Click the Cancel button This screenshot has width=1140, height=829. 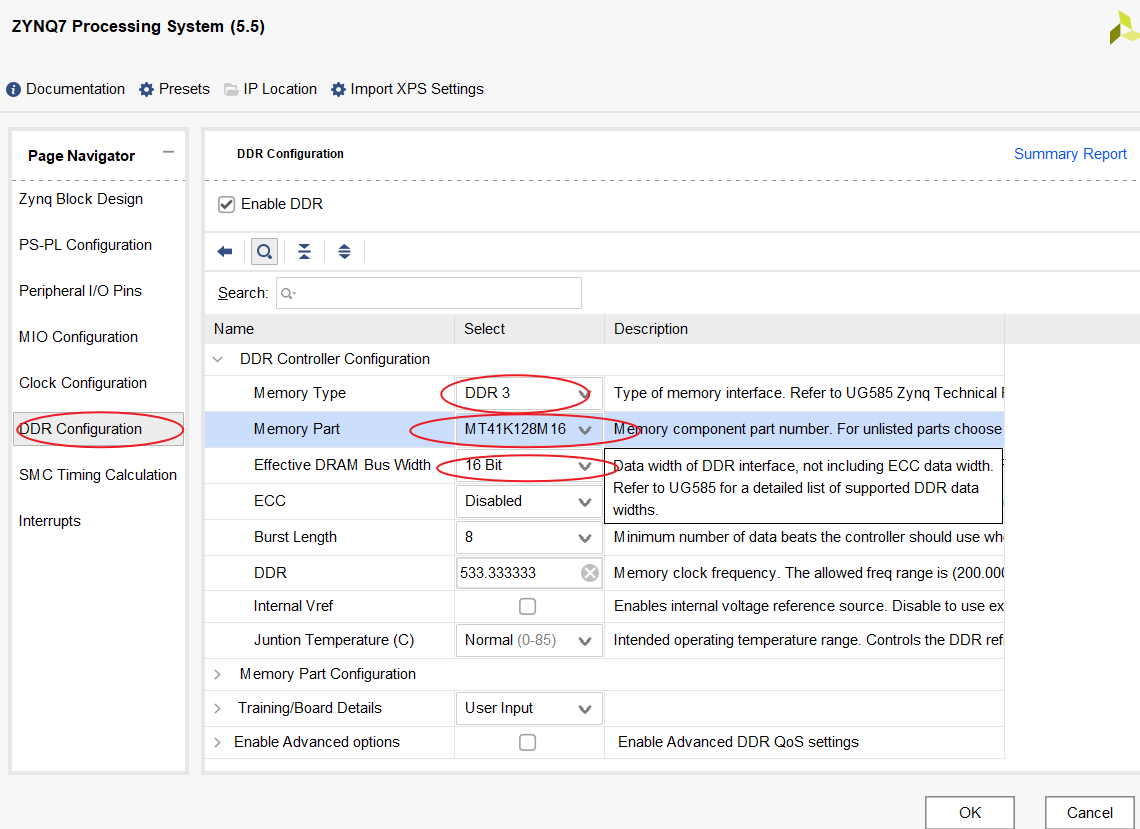coord(1090,813)
